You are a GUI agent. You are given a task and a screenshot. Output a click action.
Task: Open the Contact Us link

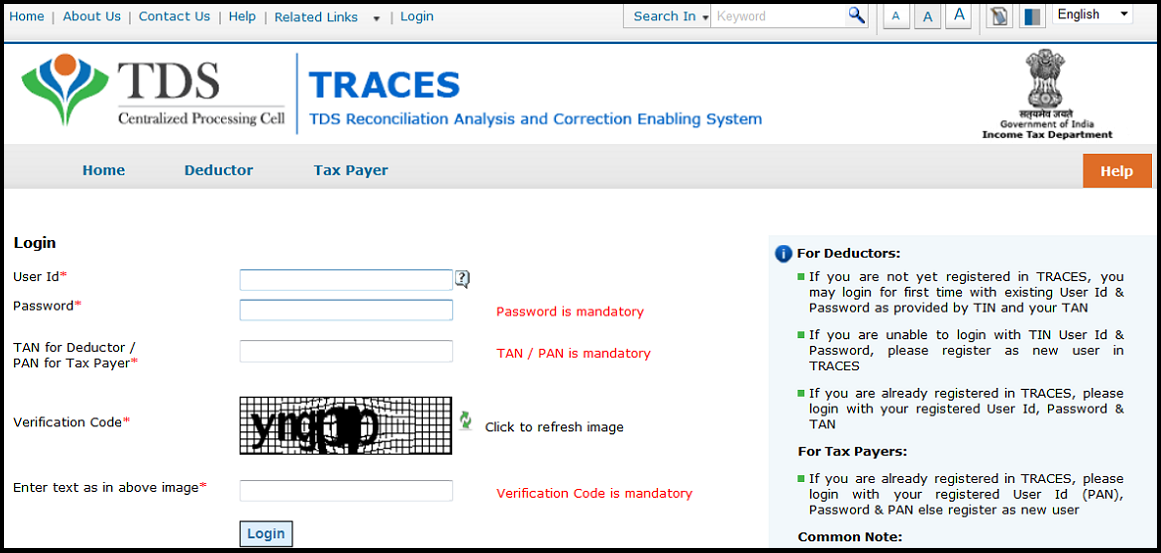point(174,16)
